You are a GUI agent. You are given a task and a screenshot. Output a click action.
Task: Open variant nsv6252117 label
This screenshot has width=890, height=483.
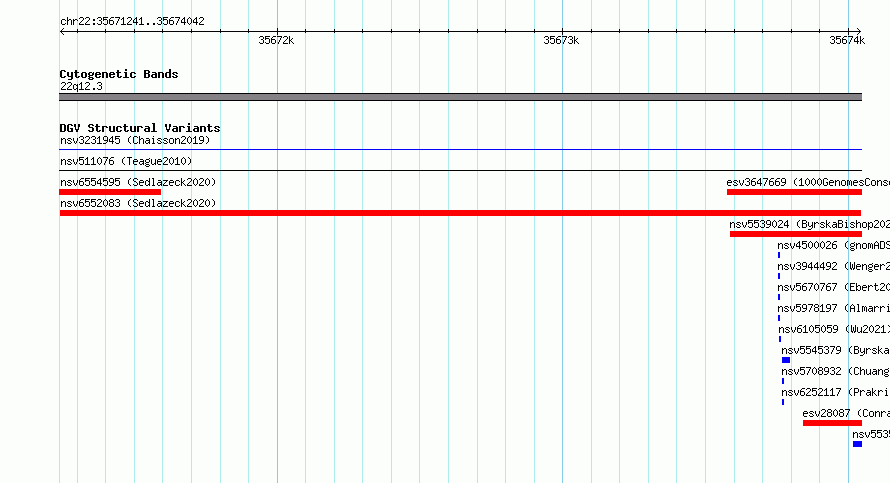(x=836, y=392)
